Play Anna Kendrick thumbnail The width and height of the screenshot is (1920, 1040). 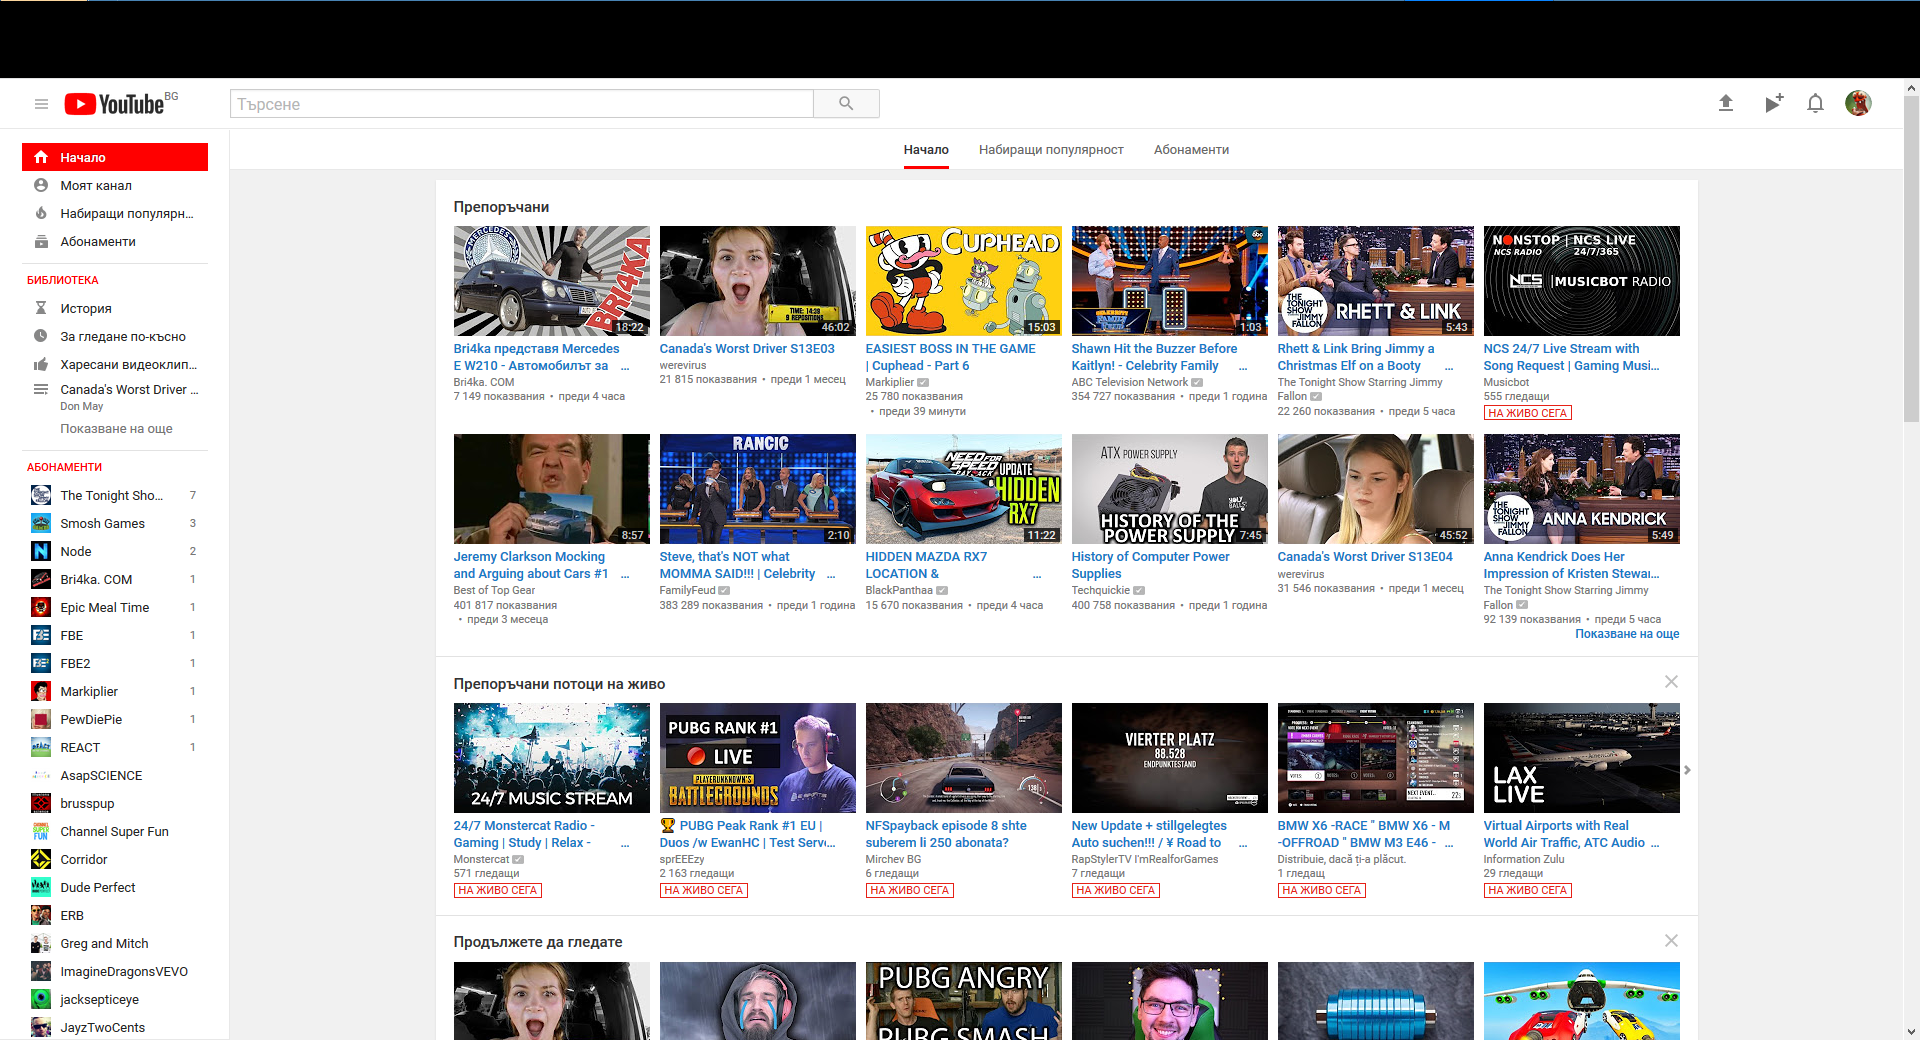point(1581,489)
